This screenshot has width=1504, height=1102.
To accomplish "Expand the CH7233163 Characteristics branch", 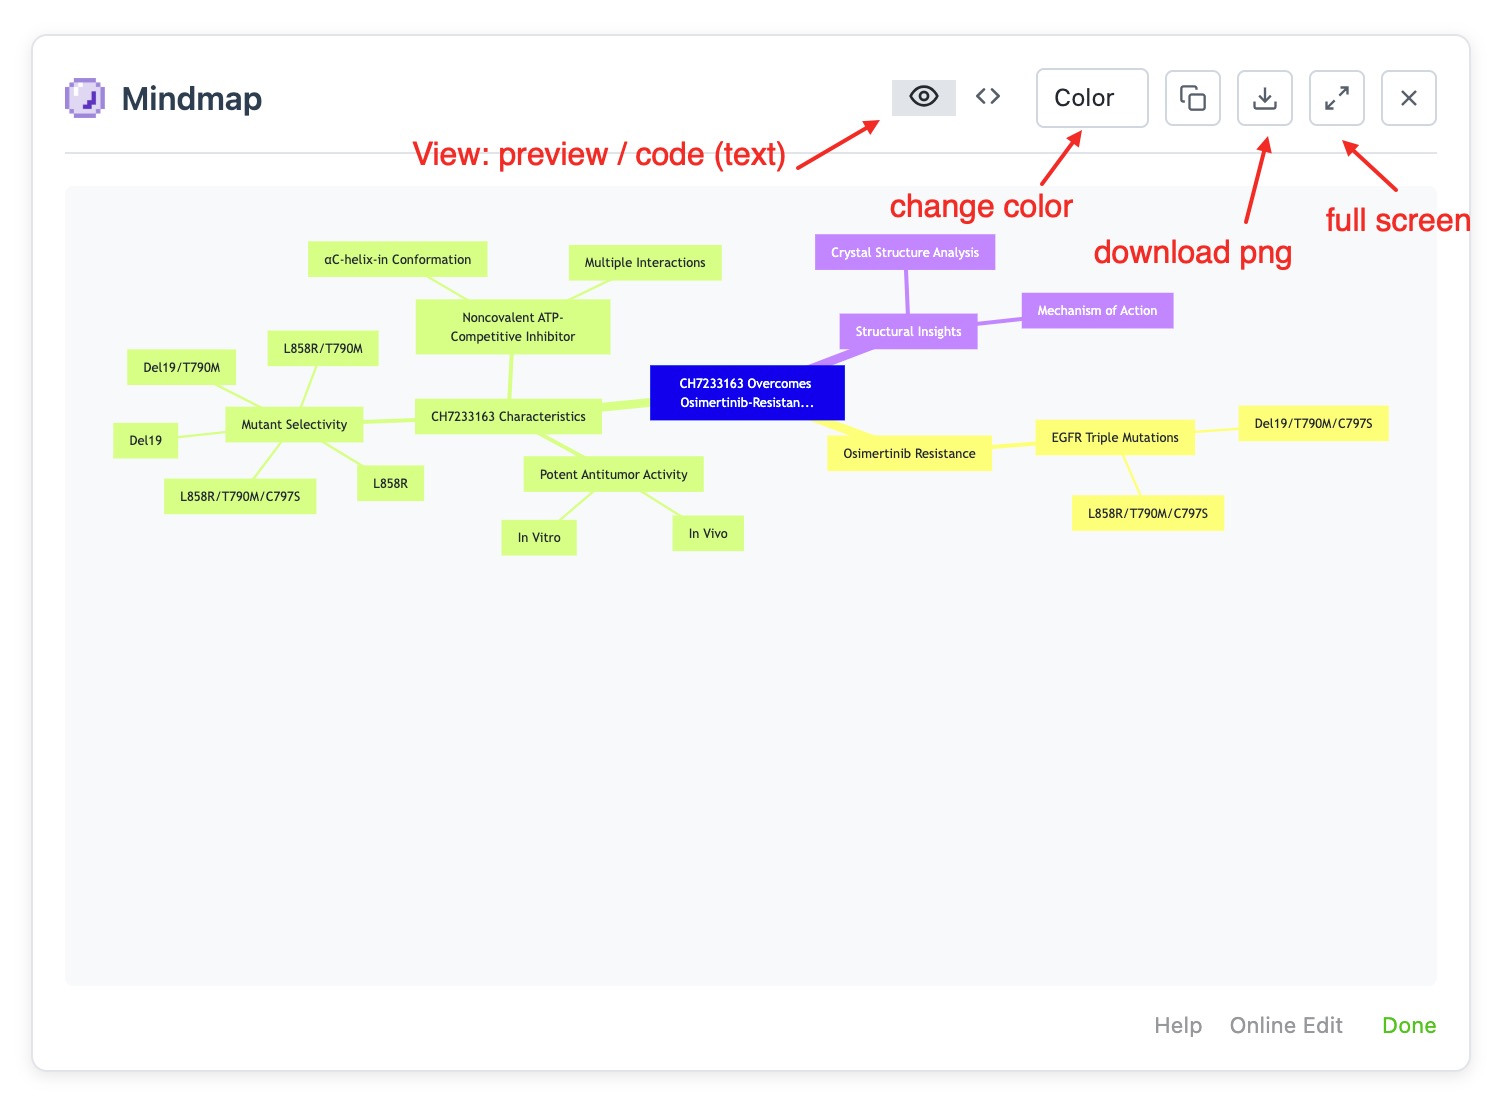I will [508, 416].
